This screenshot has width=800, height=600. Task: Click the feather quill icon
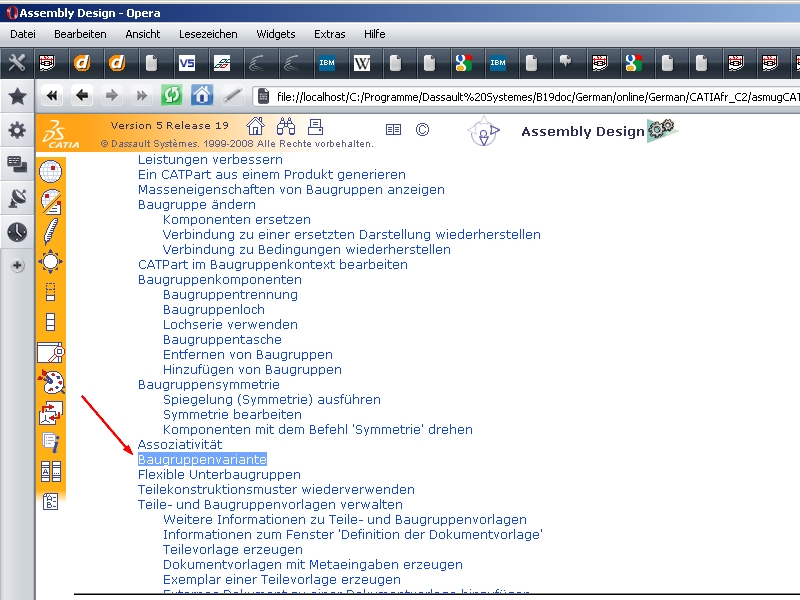tap(51, 231)
